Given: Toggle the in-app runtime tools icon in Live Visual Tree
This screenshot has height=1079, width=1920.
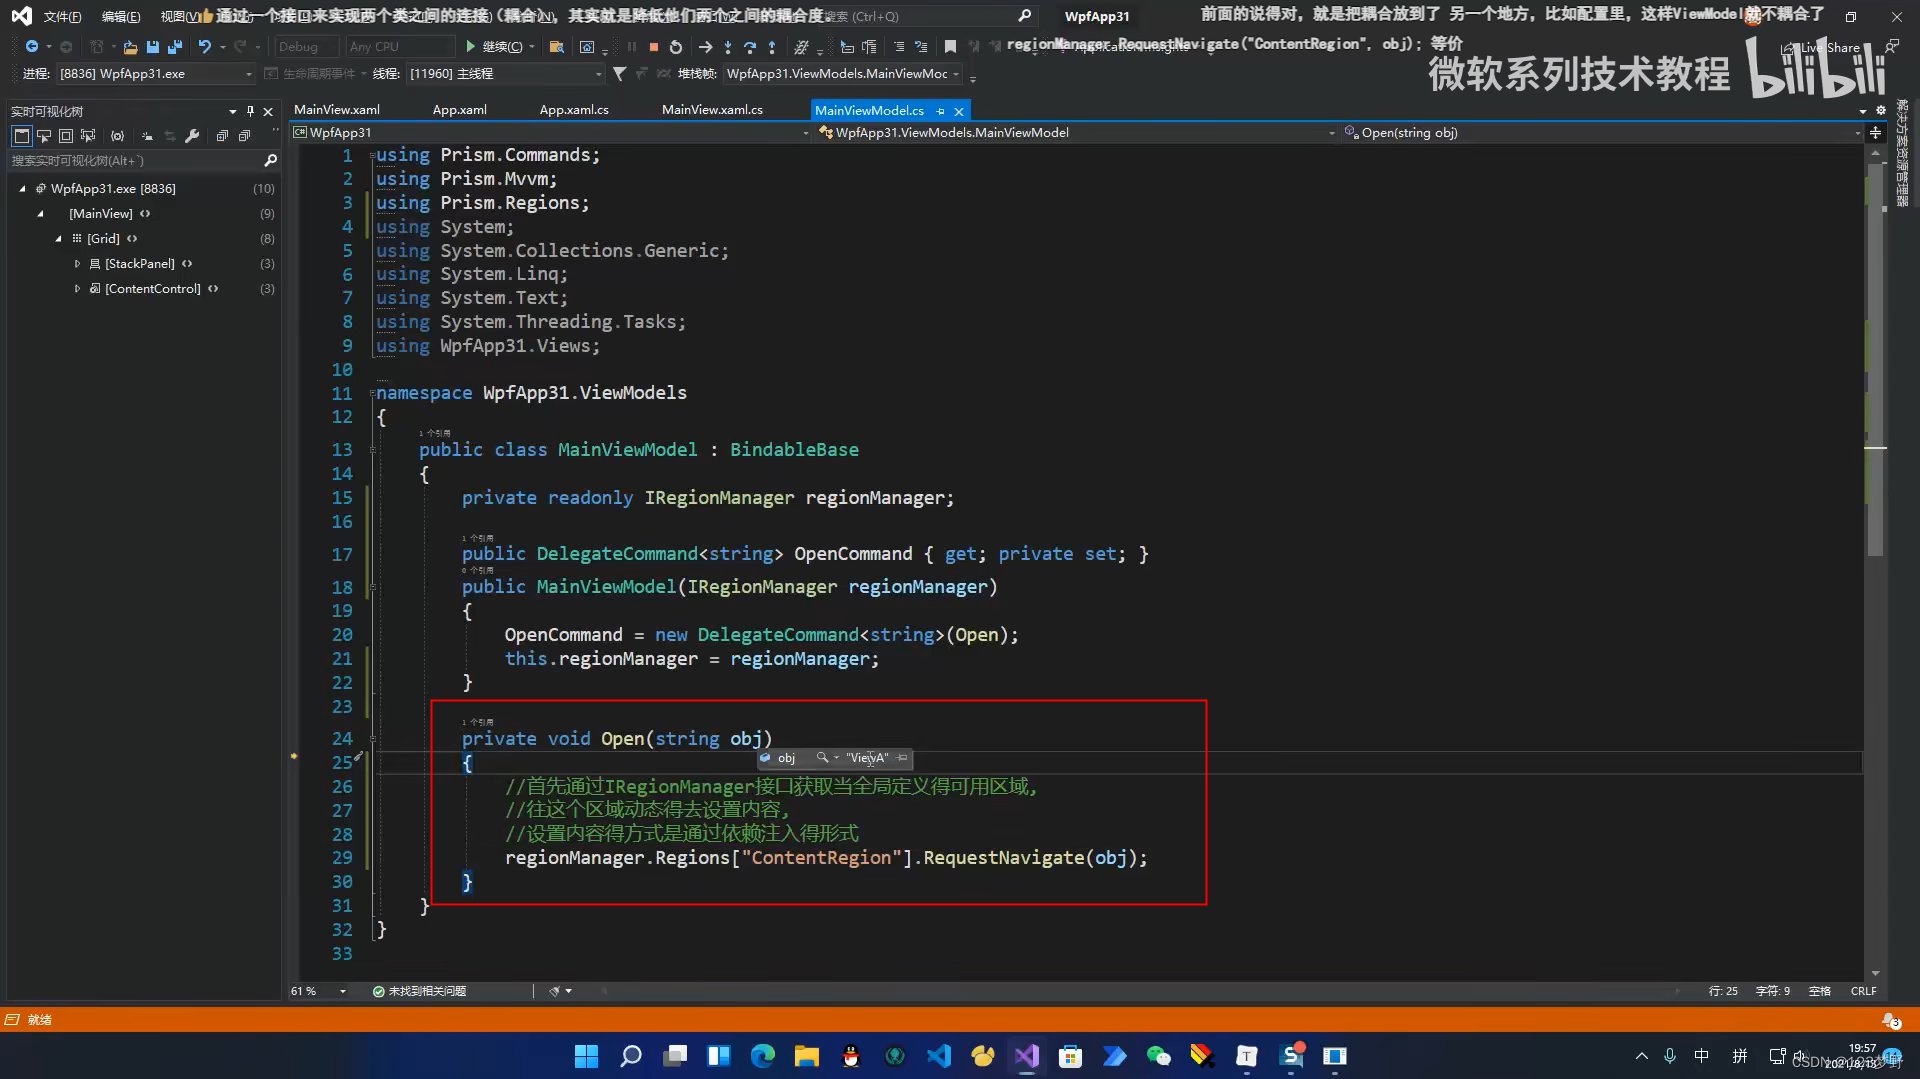Looking at the screenshot, I should 21,135.
